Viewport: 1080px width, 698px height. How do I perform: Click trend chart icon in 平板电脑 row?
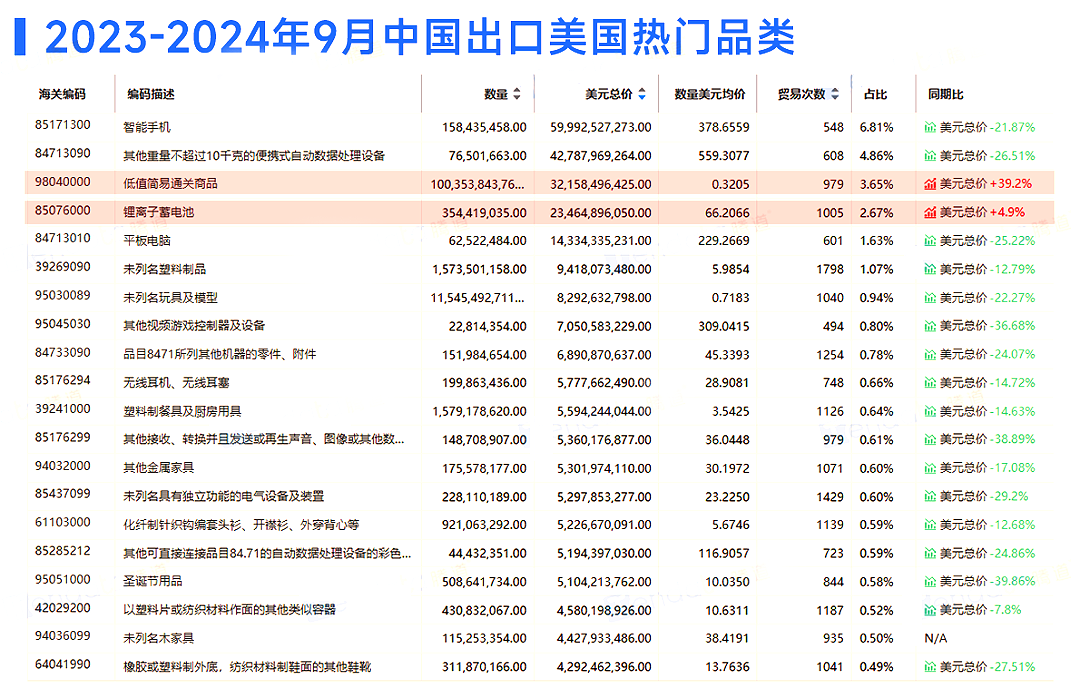[930, 240]
